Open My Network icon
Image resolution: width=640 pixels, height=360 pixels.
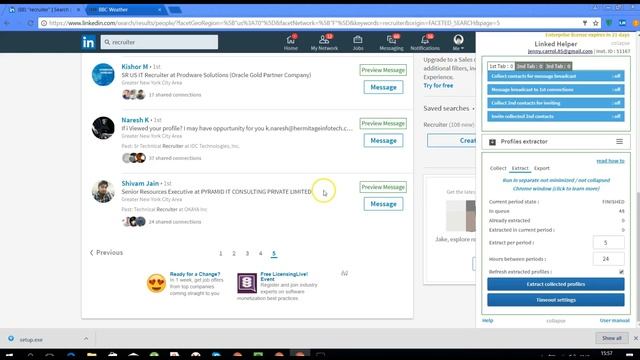coord(324,42)
